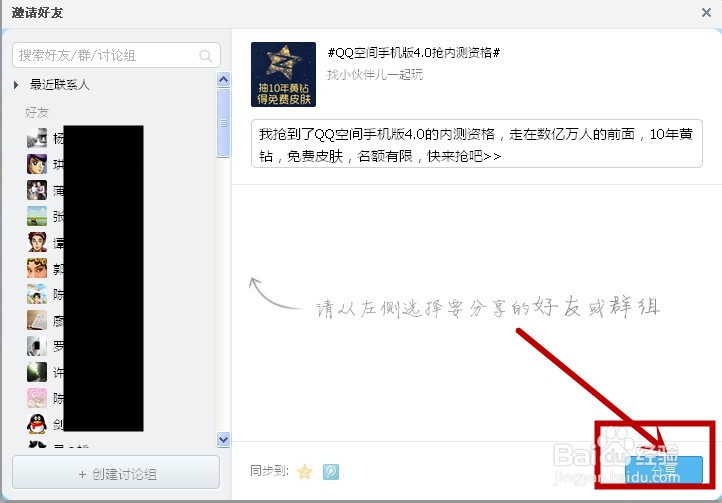
Task: Toggle sync to Tencent Weibo icon
Action: (x=331, y=472)
